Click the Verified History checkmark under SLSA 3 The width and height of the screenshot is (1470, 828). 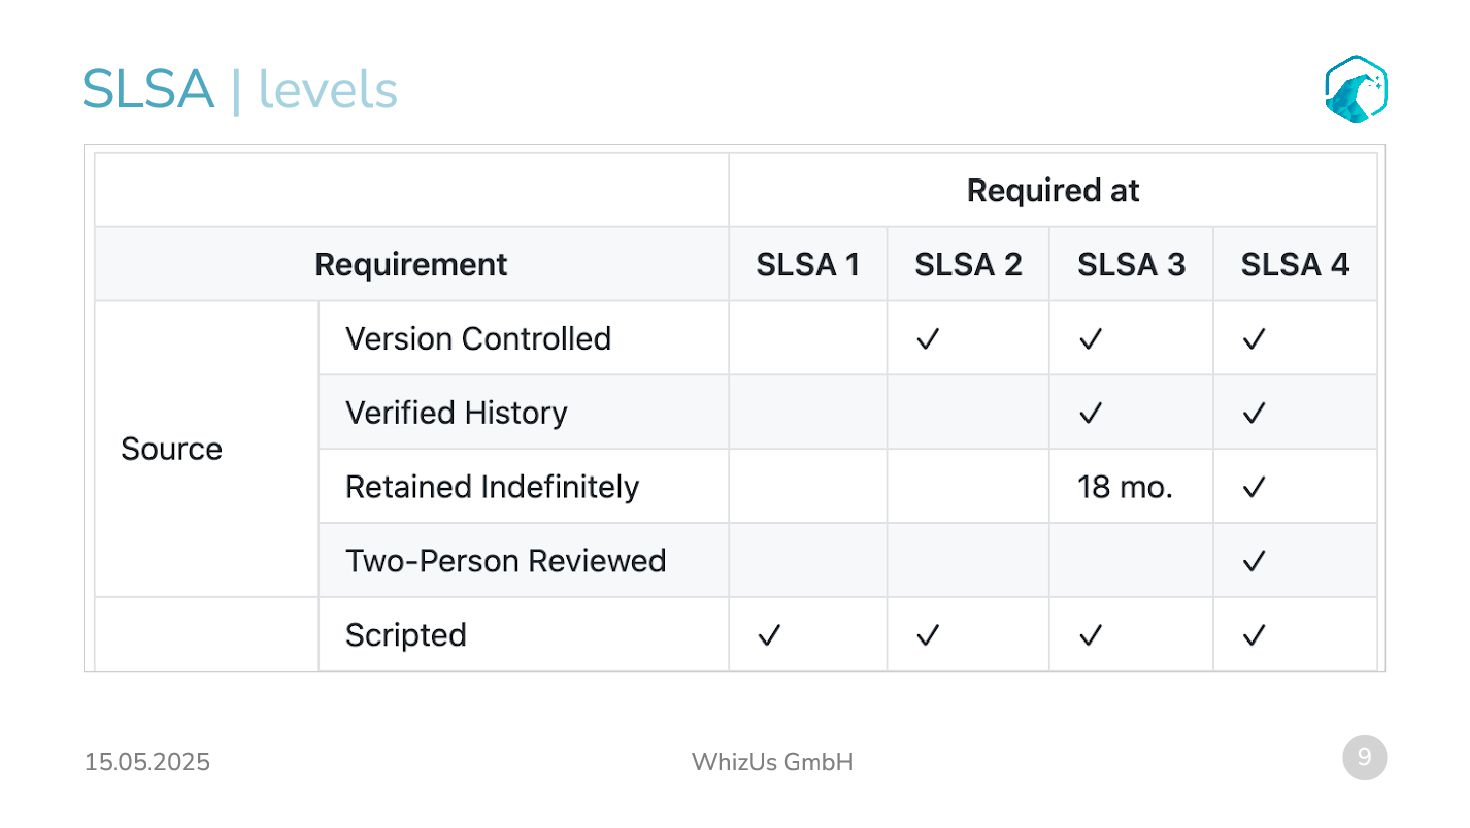tap(1090, 413)
